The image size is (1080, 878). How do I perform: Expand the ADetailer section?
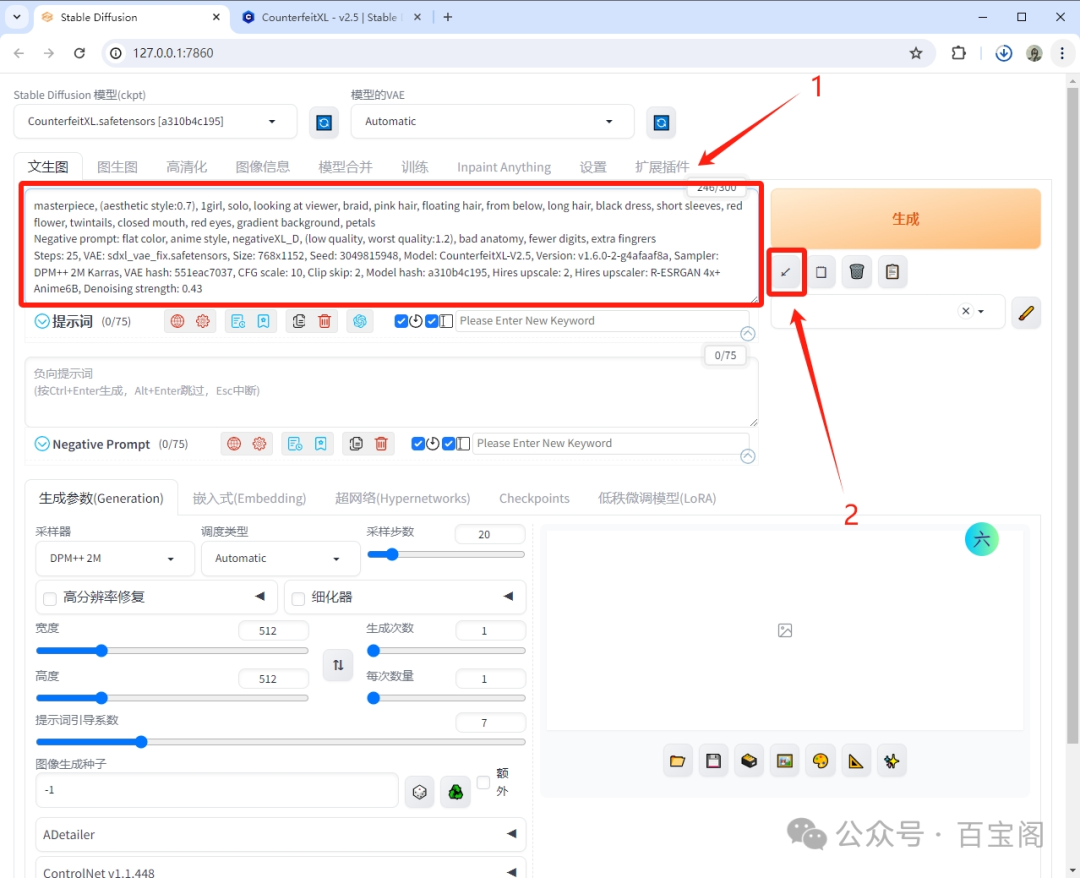[x=280, y=835]
